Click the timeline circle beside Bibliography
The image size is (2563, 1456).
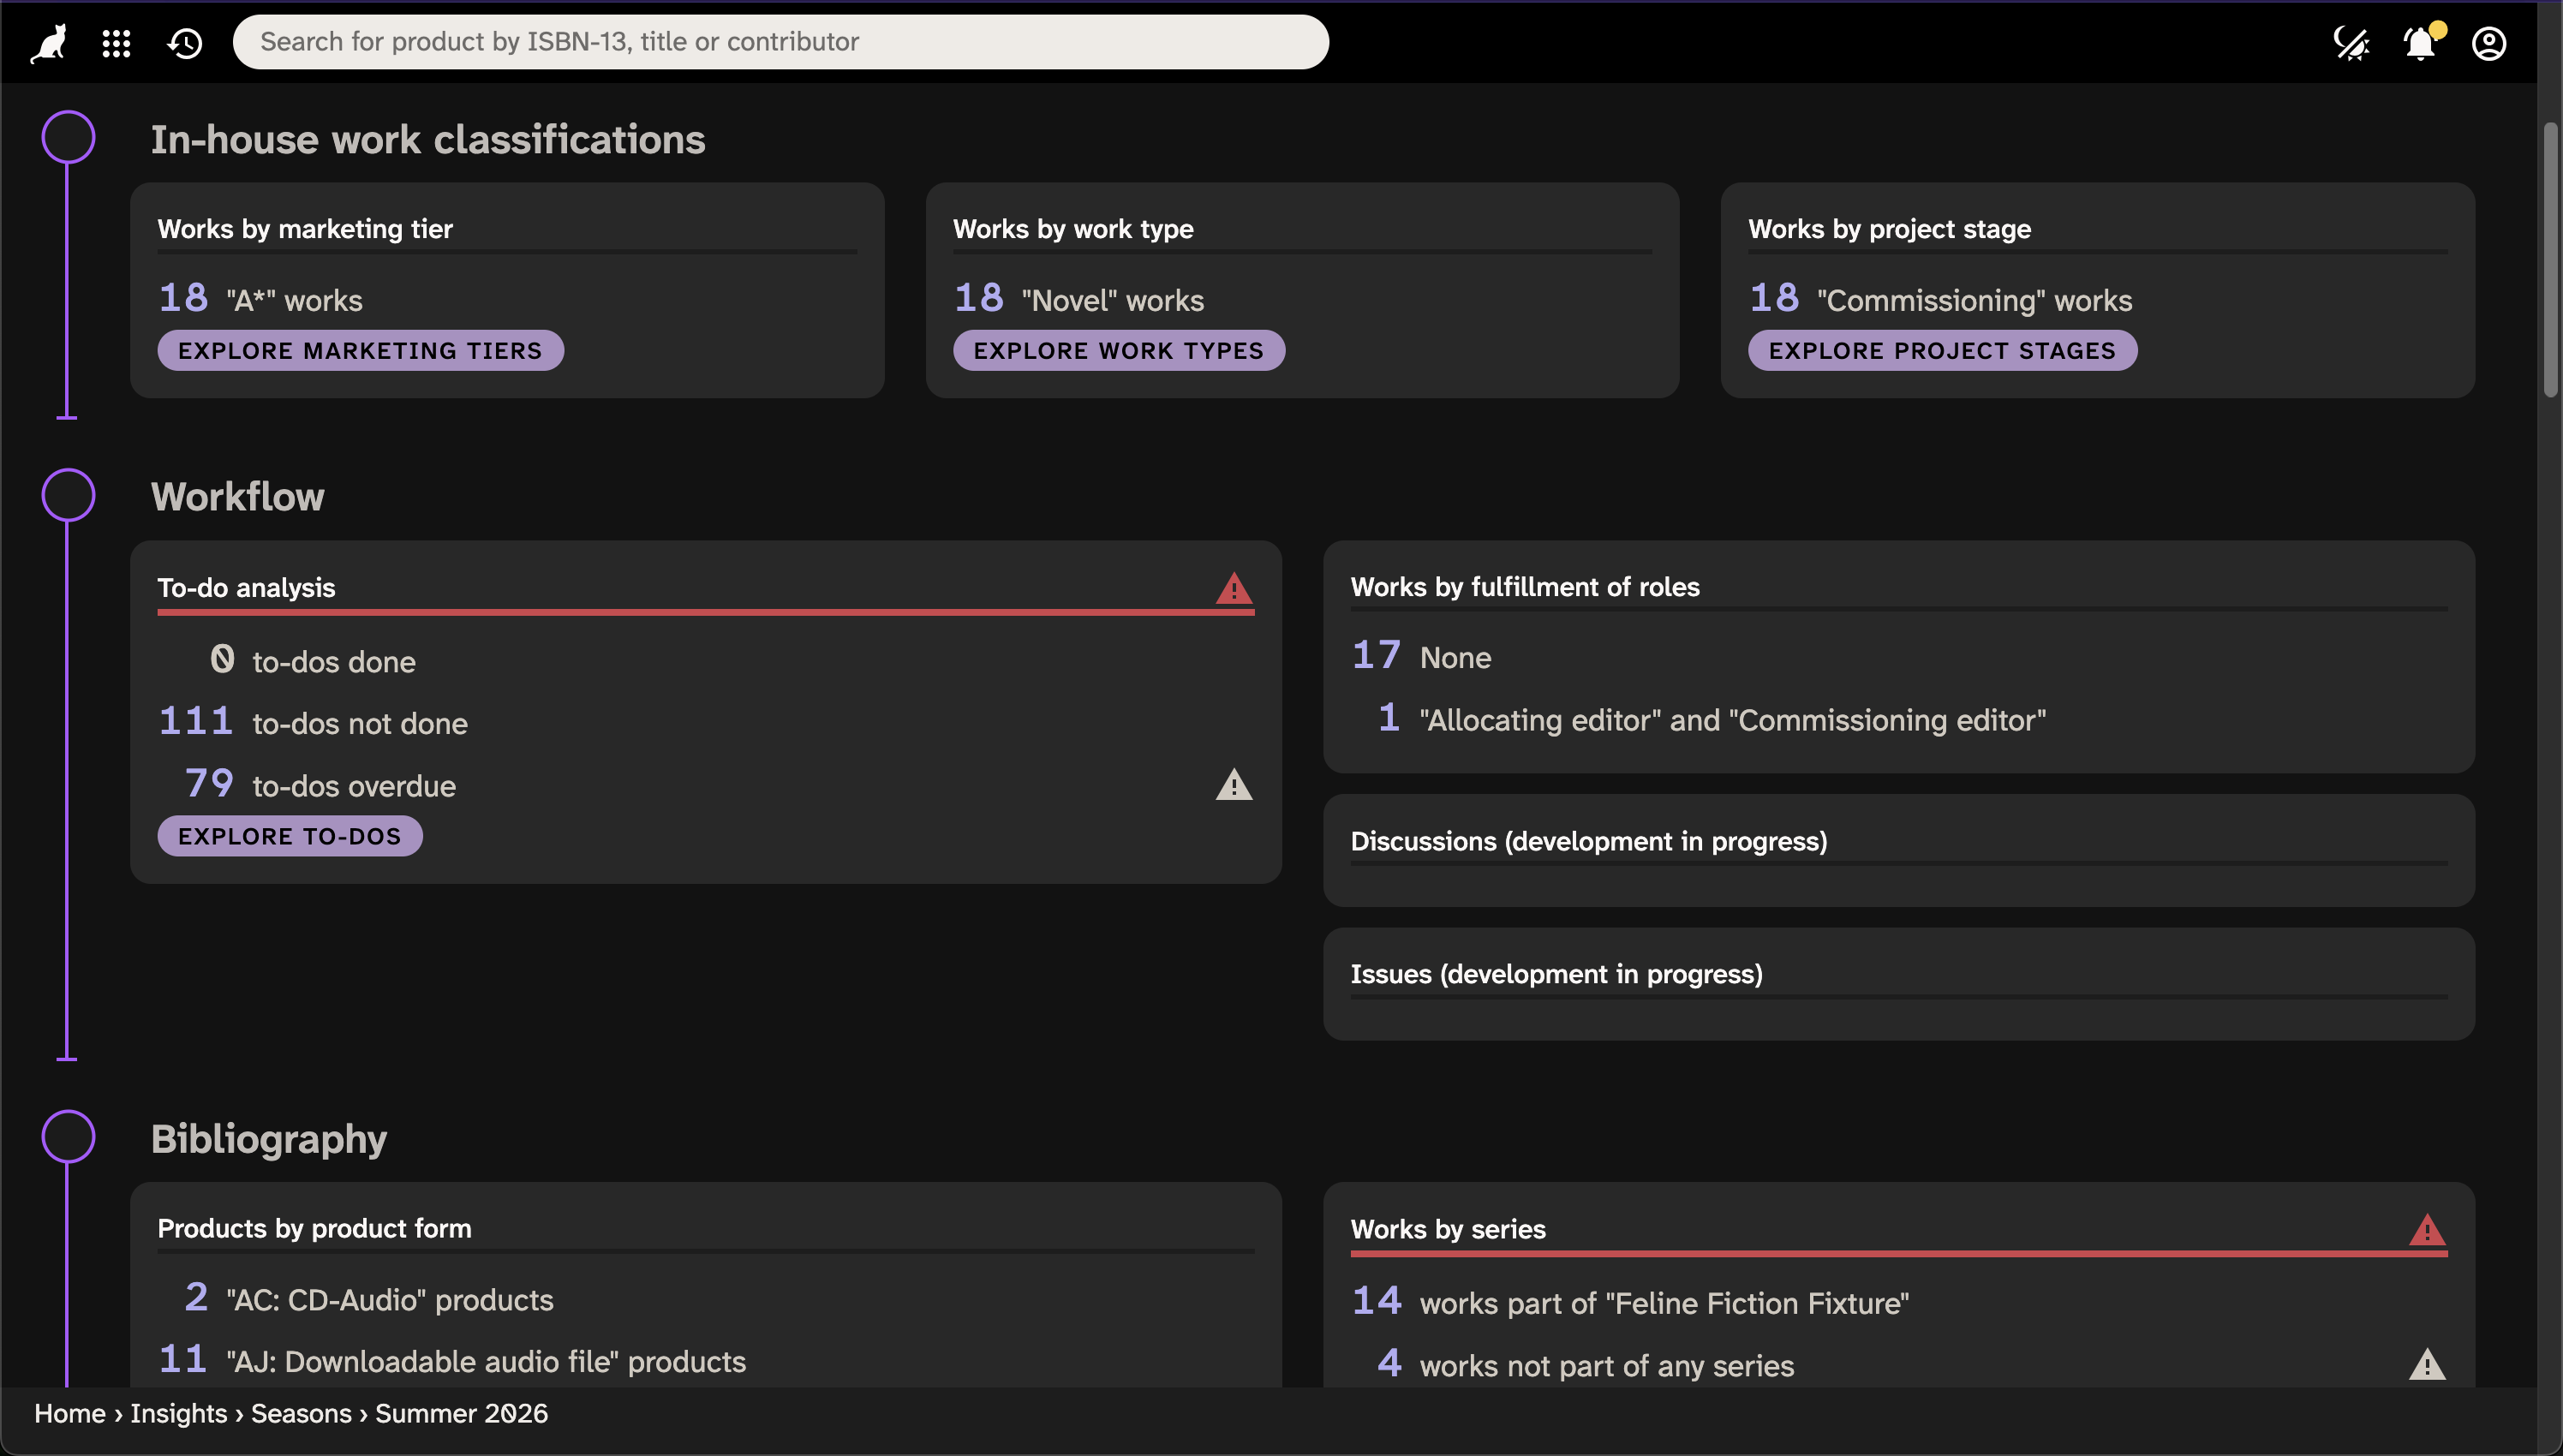[x=68, y=1136]
